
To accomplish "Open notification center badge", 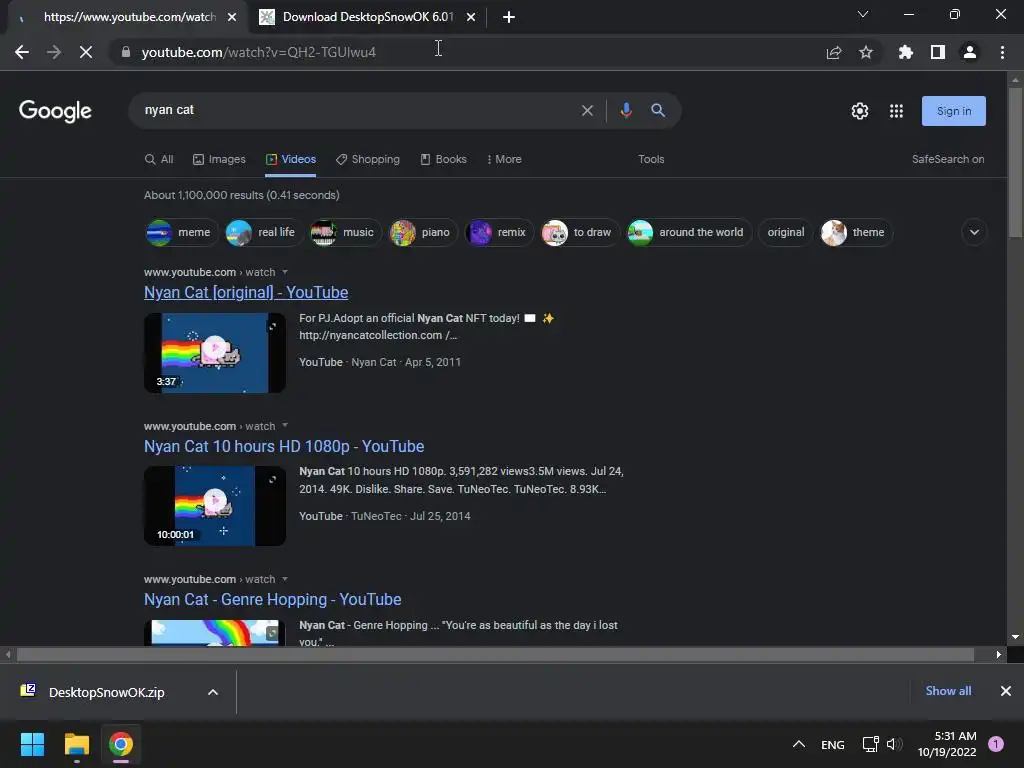I will 996,744.
